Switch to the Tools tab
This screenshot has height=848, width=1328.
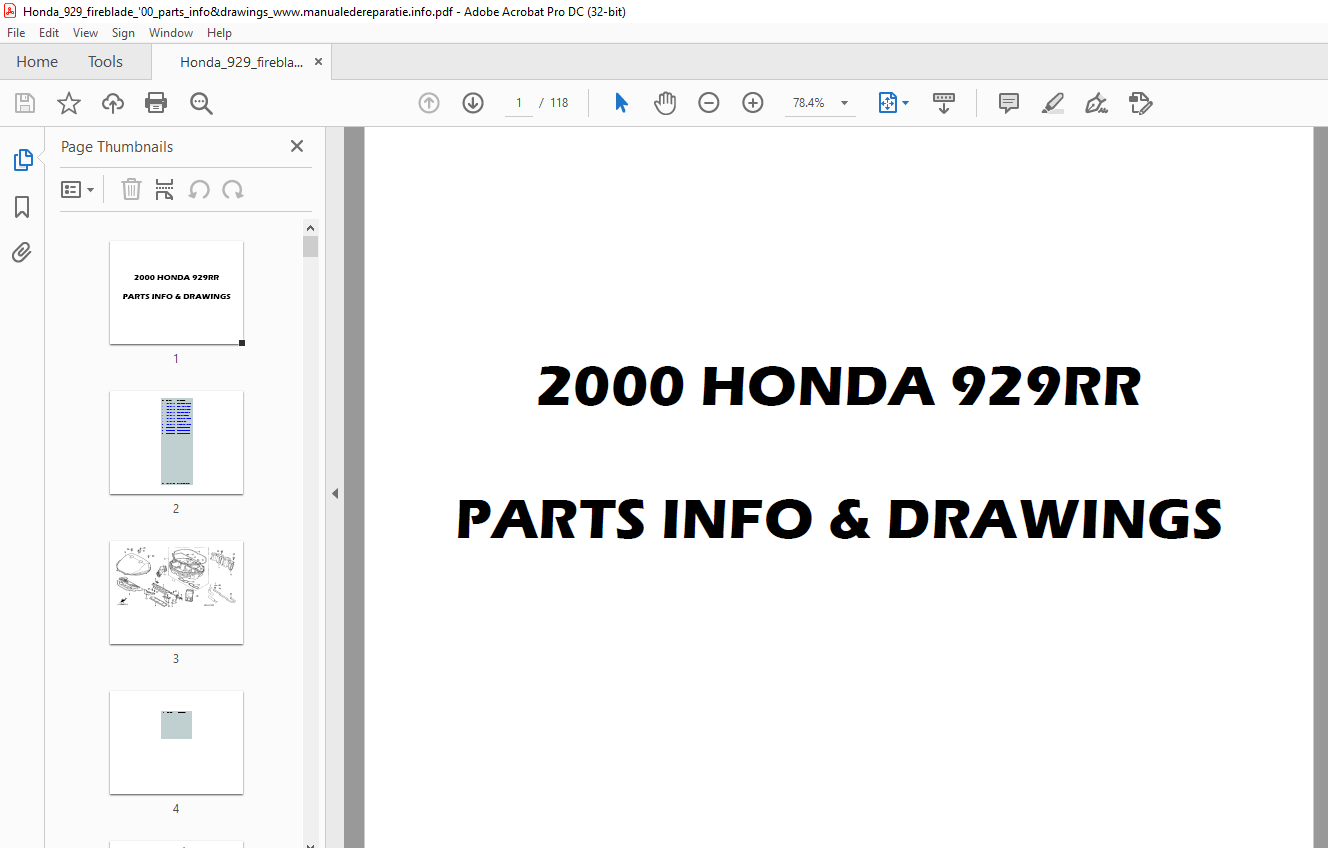[105, 62]
